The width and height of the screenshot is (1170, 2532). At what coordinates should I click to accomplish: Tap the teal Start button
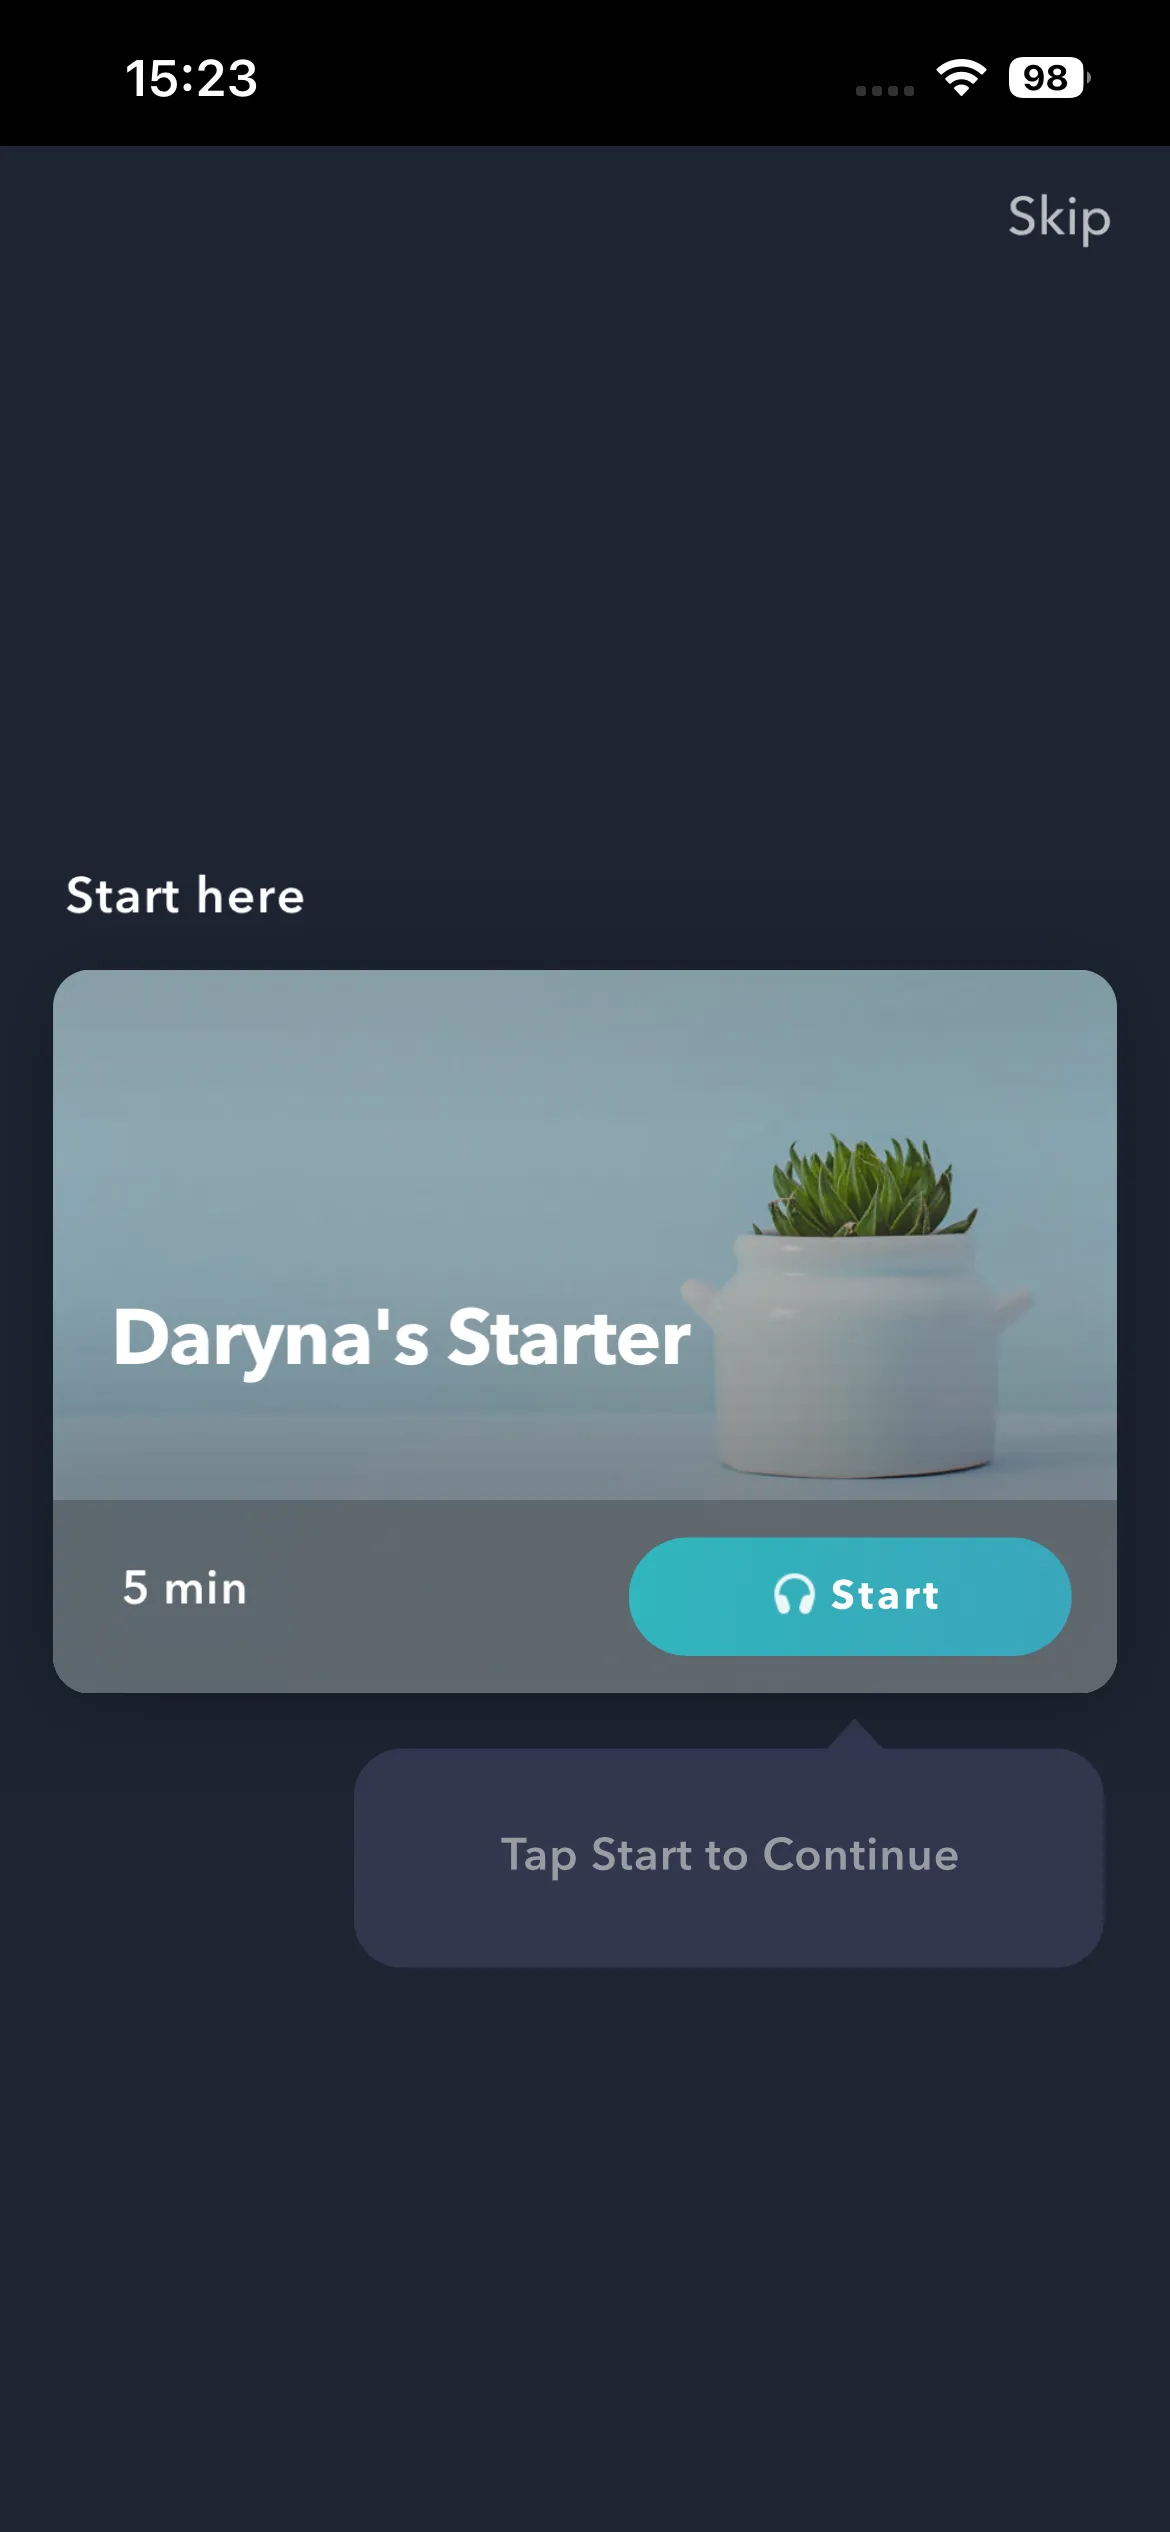[x=850, y=1596]
